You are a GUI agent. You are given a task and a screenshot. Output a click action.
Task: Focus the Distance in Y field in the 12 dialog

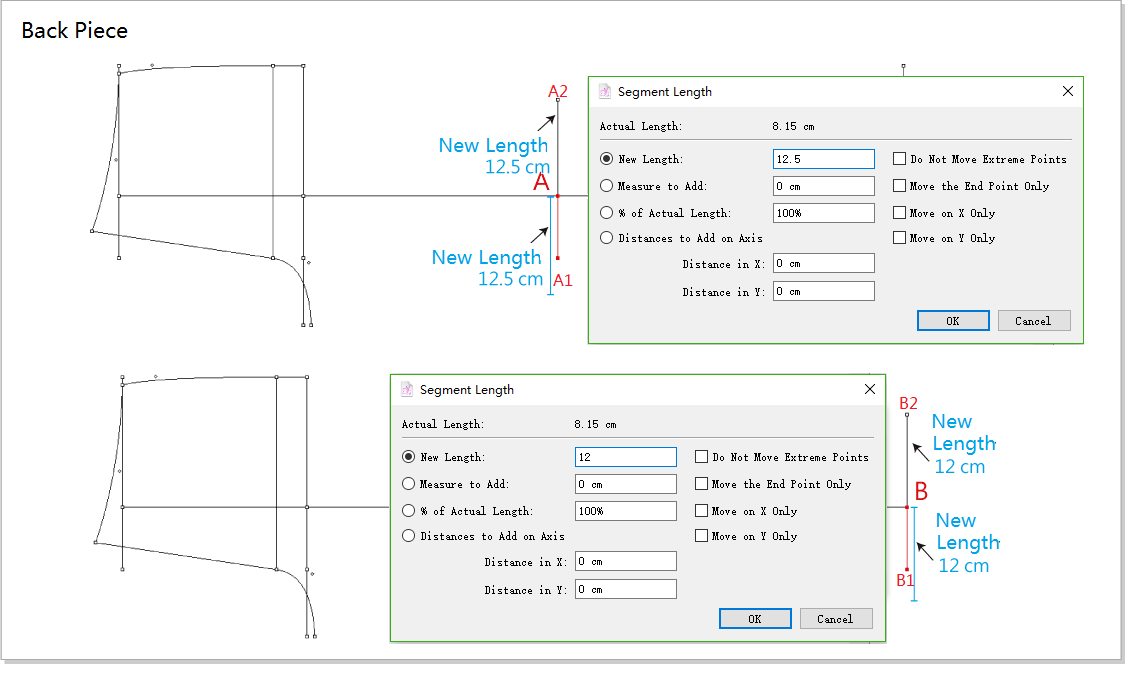pyautogui.click(x=625, y=590)
